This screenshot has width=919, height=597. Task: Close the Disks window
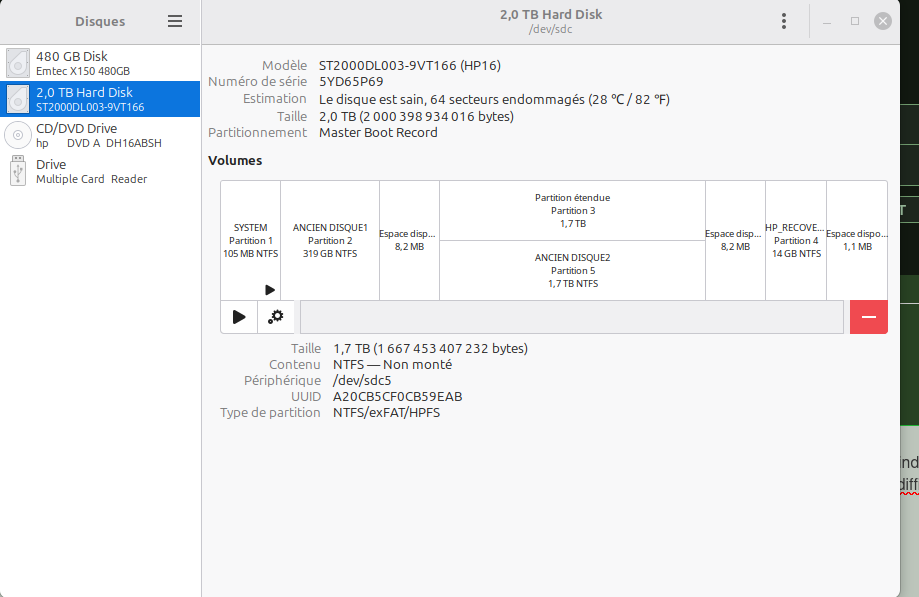pos(883,21)
